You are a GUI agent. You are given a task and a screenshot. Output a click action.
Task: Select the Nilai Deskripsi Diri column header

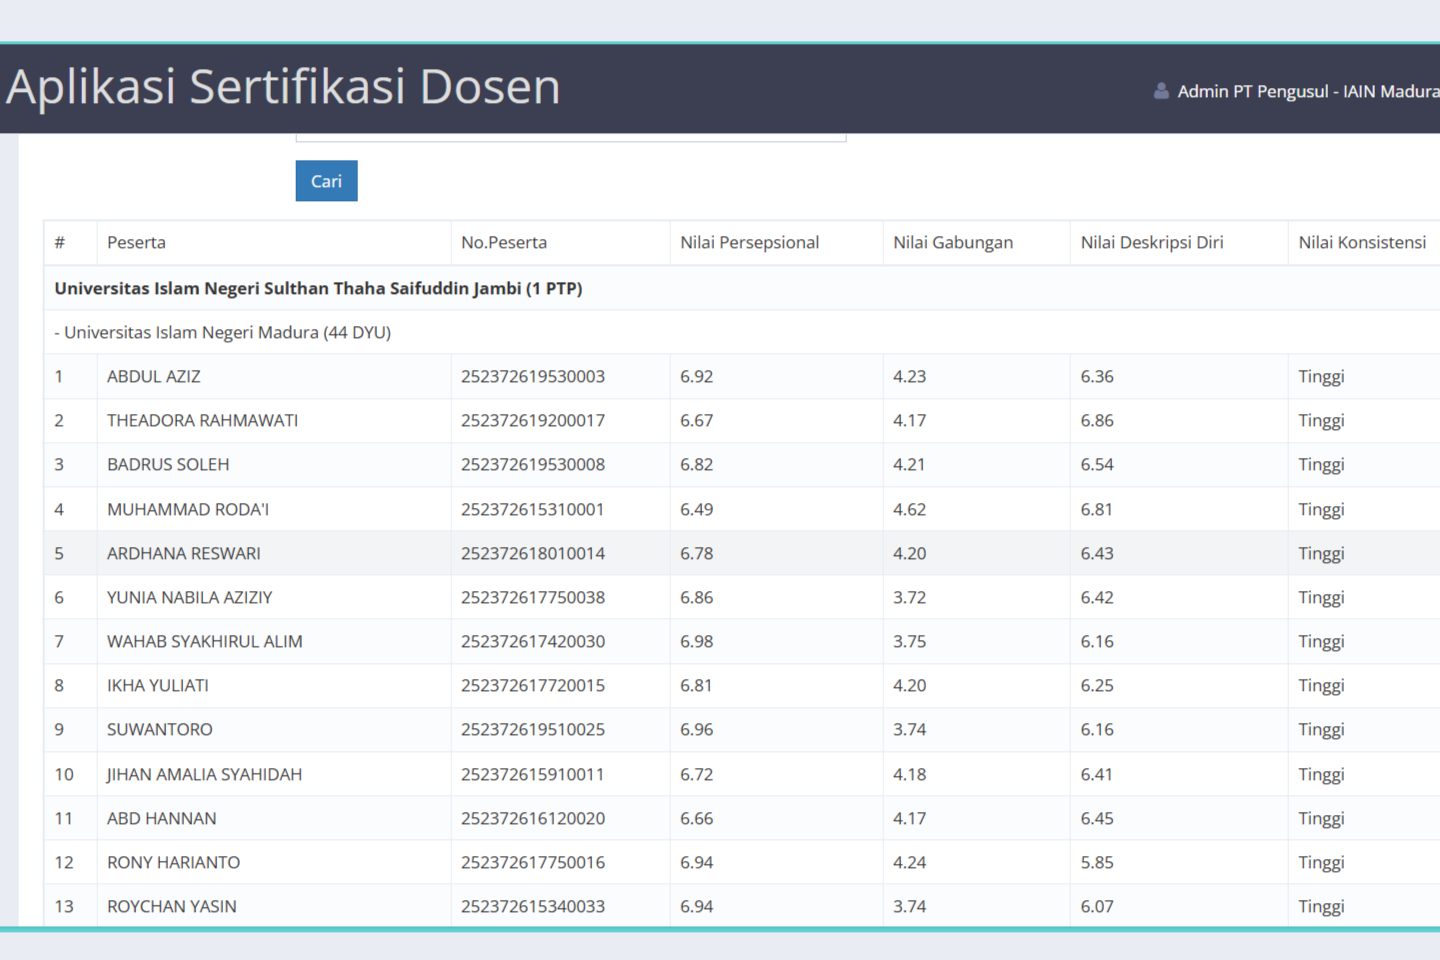(x=1151, y=243)
